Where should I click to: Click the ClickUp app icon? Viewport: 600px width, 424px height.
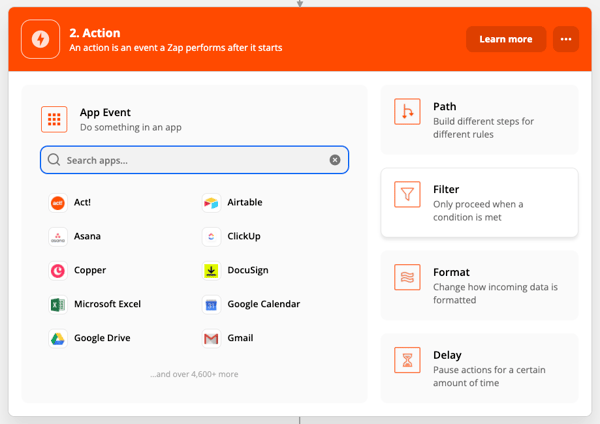pyautogui.click(x=211, y=237)
